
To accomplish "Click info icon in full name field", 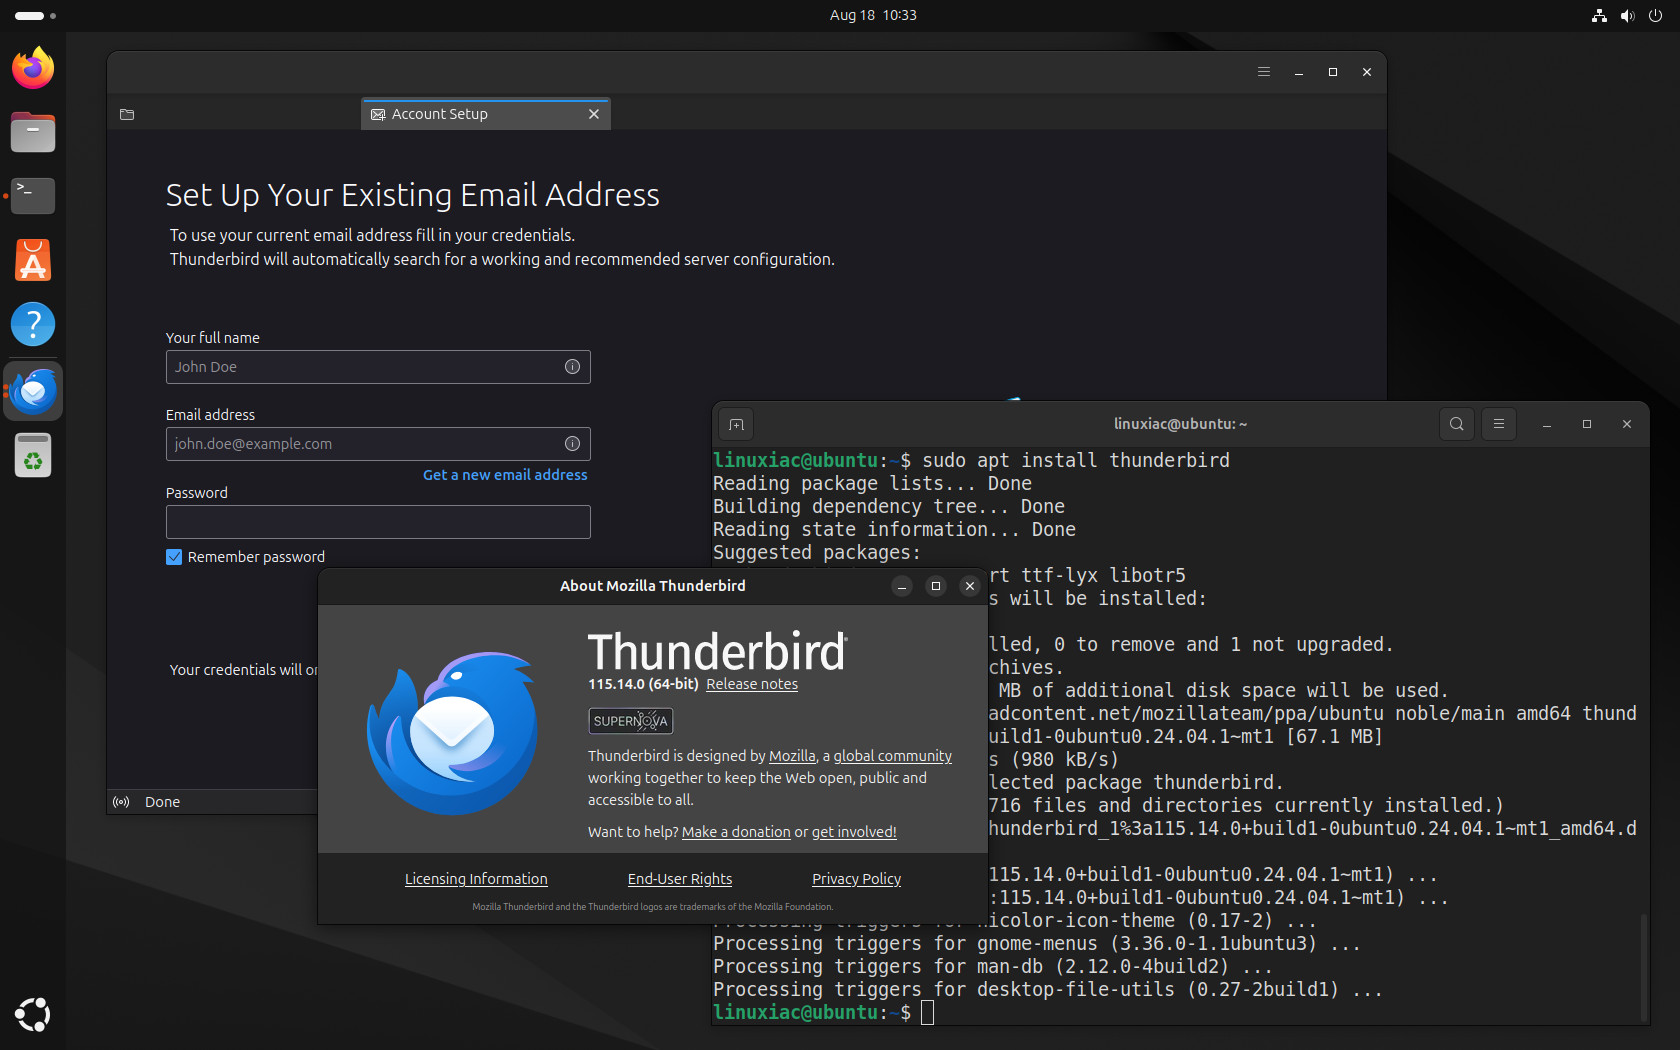I will pyautogui.click(x=572, y=367).
